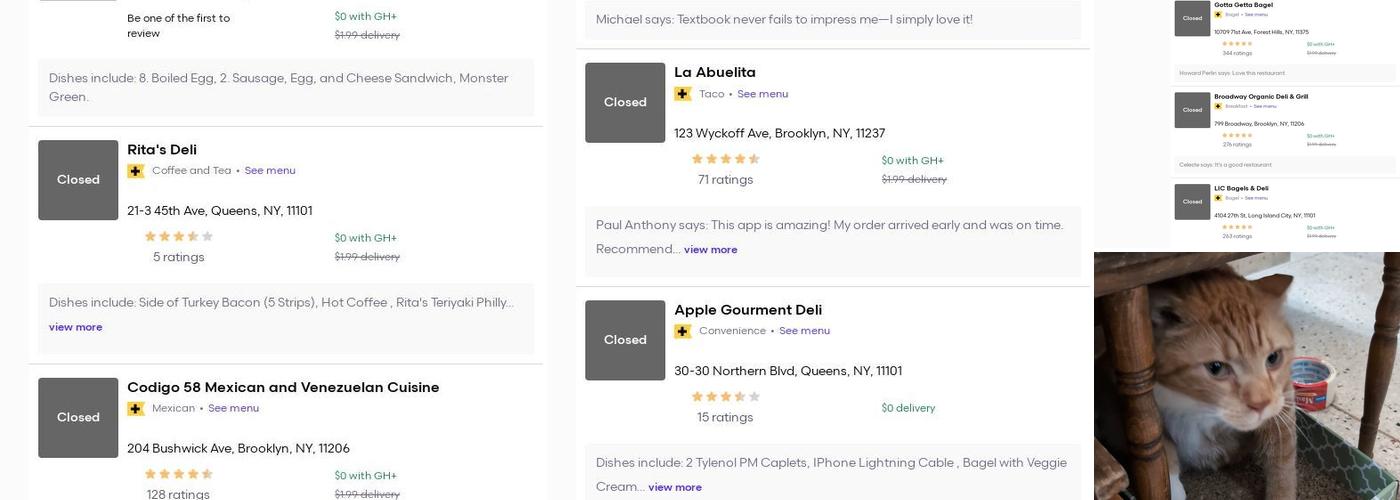Click the Closed tile for Apple Gourment Deli

point(625,340)
